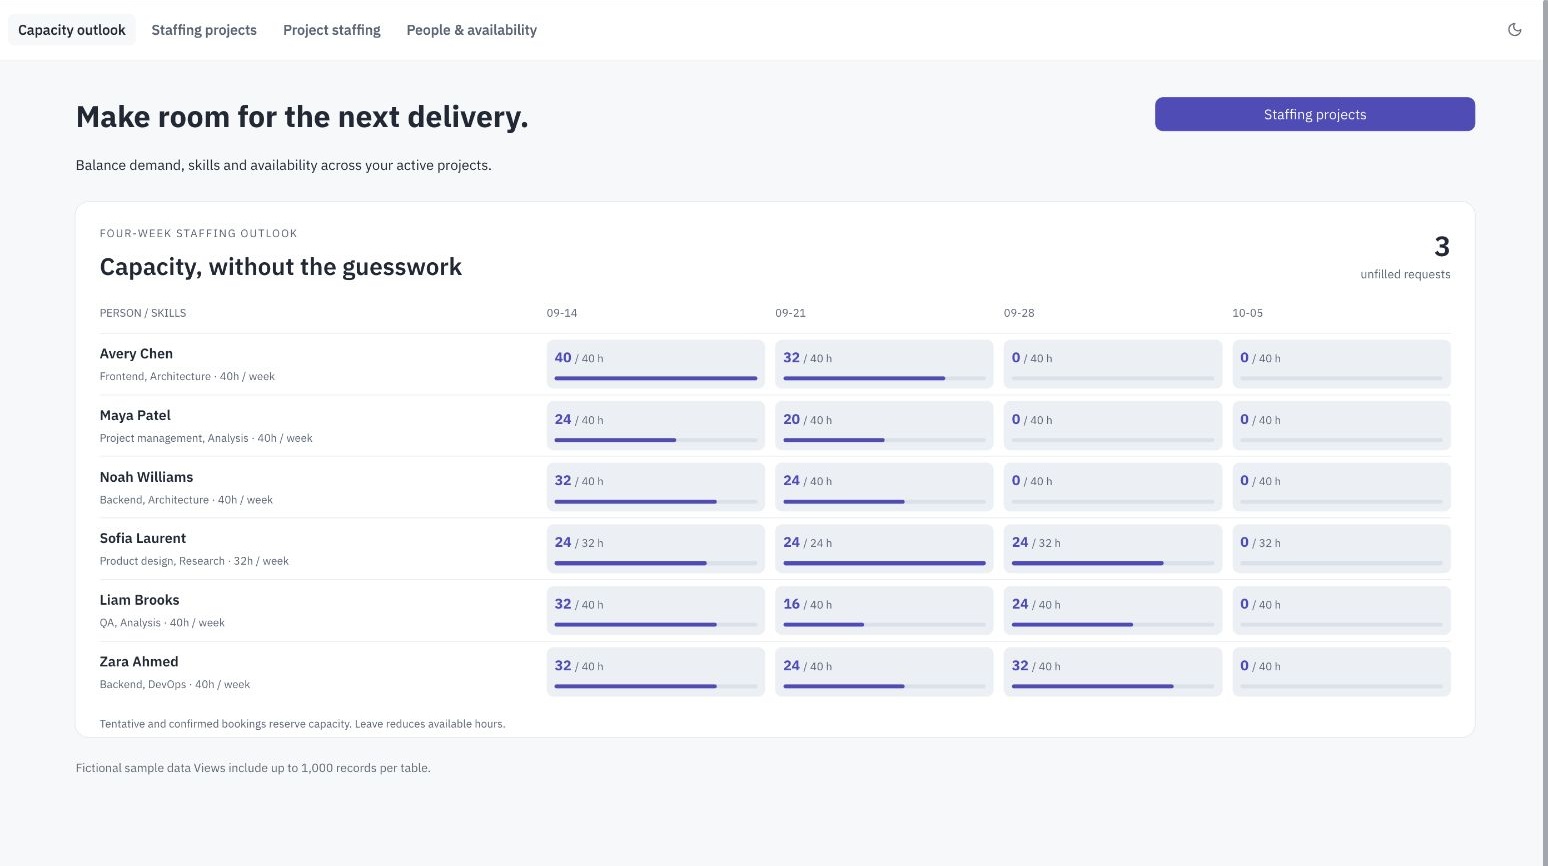1548x866 pixels.
Task: Click Zara Ahmed's 09-21 24 / 40 h cell
Action: 885,672
